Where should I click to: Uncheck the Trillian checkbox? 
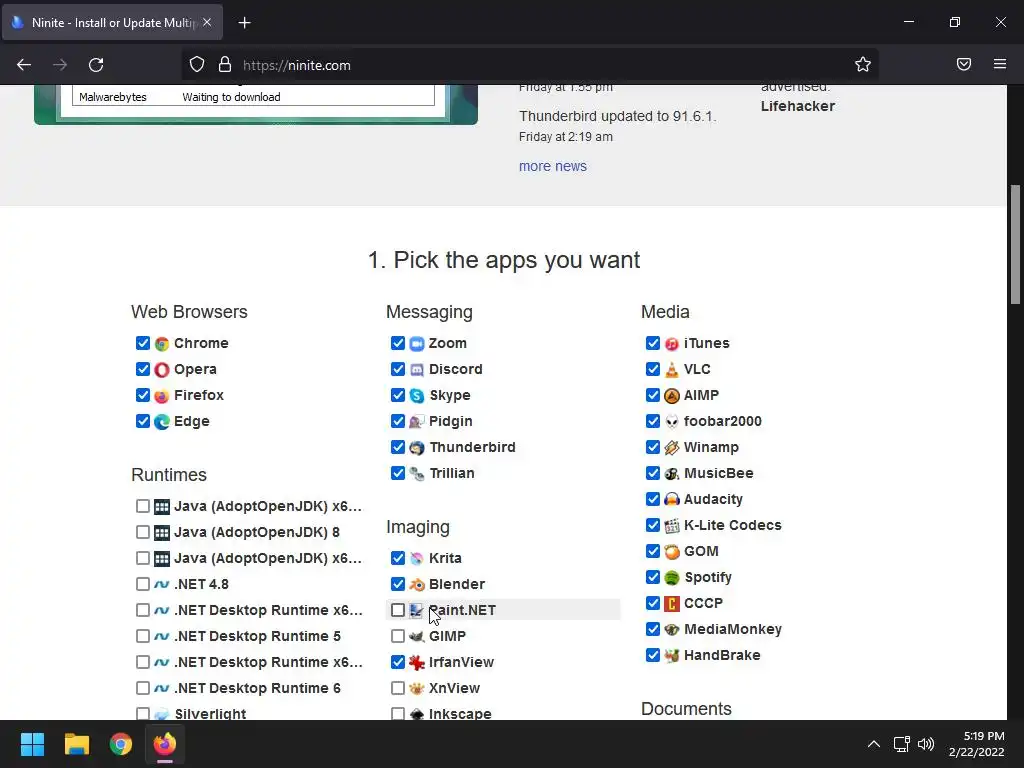coord(398,473)
